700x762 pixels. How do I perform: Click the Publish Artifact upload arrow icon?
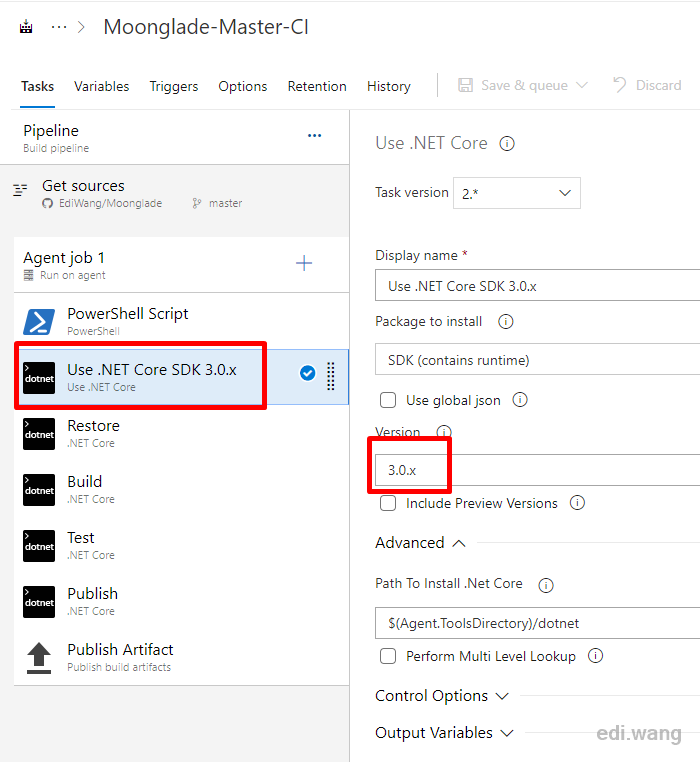pos(39,658)
